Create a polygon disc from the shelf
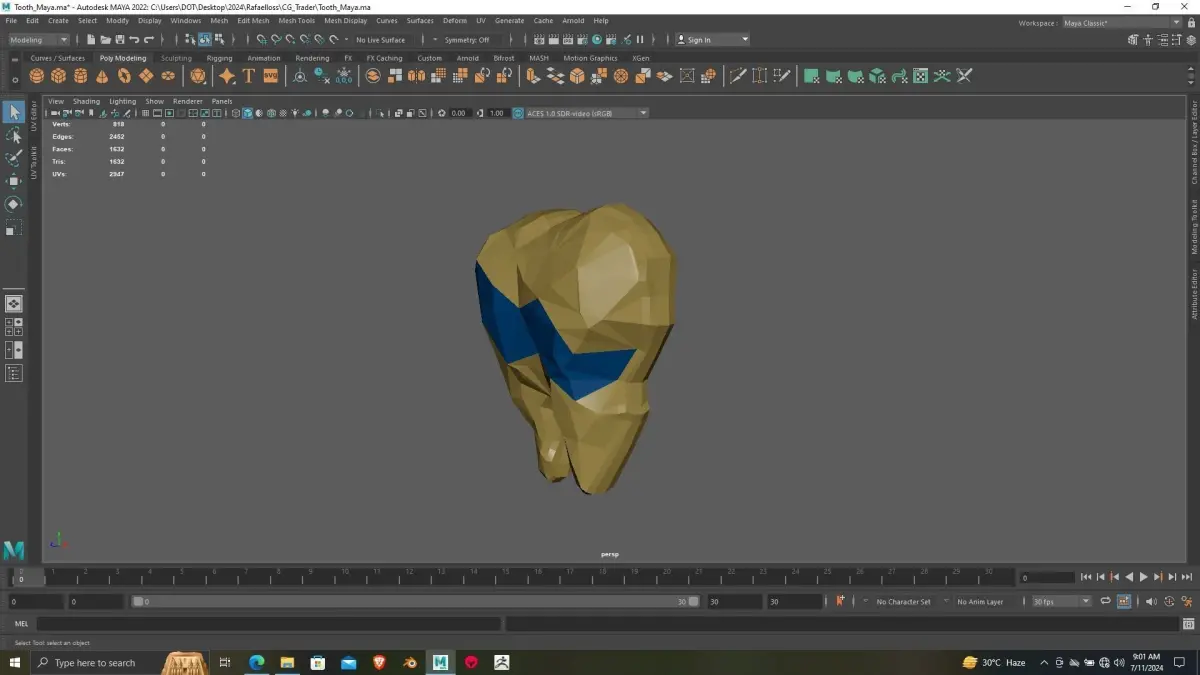 coord(169,76)
